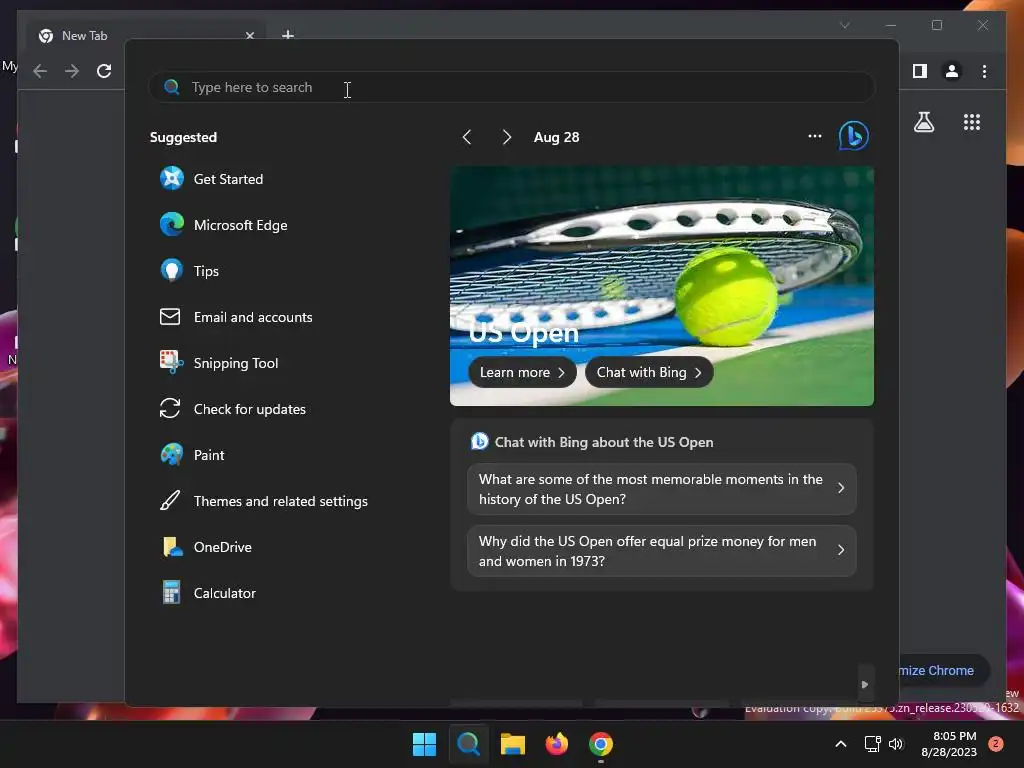Click the Suggested heading text
The width and height of the screenshot is (1024, 768).
(184, 137)
